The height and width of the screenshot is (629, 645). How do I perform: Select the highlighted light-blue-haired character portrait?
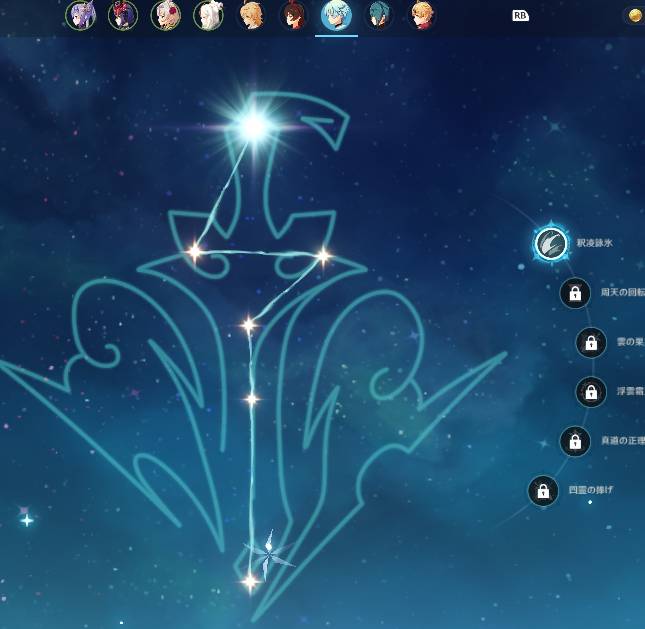tap(336, 16)
